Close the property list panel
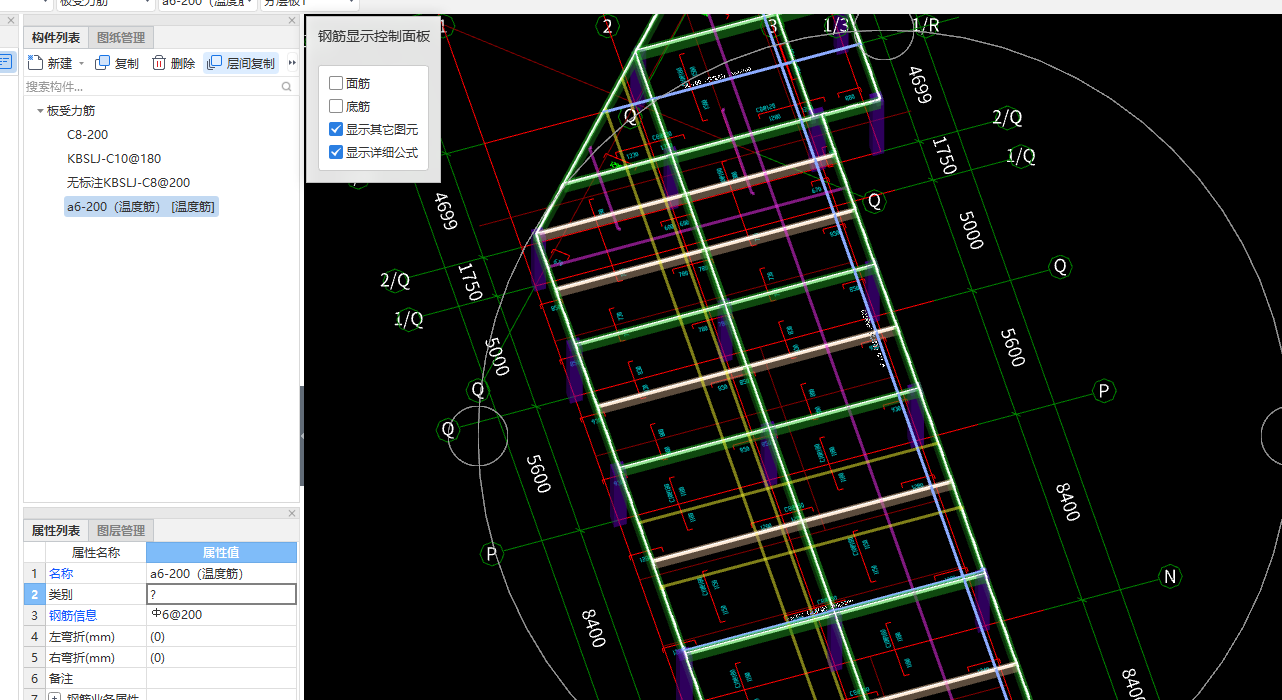1282x700 pixels. pyautogui.click(x=292, y=514)
